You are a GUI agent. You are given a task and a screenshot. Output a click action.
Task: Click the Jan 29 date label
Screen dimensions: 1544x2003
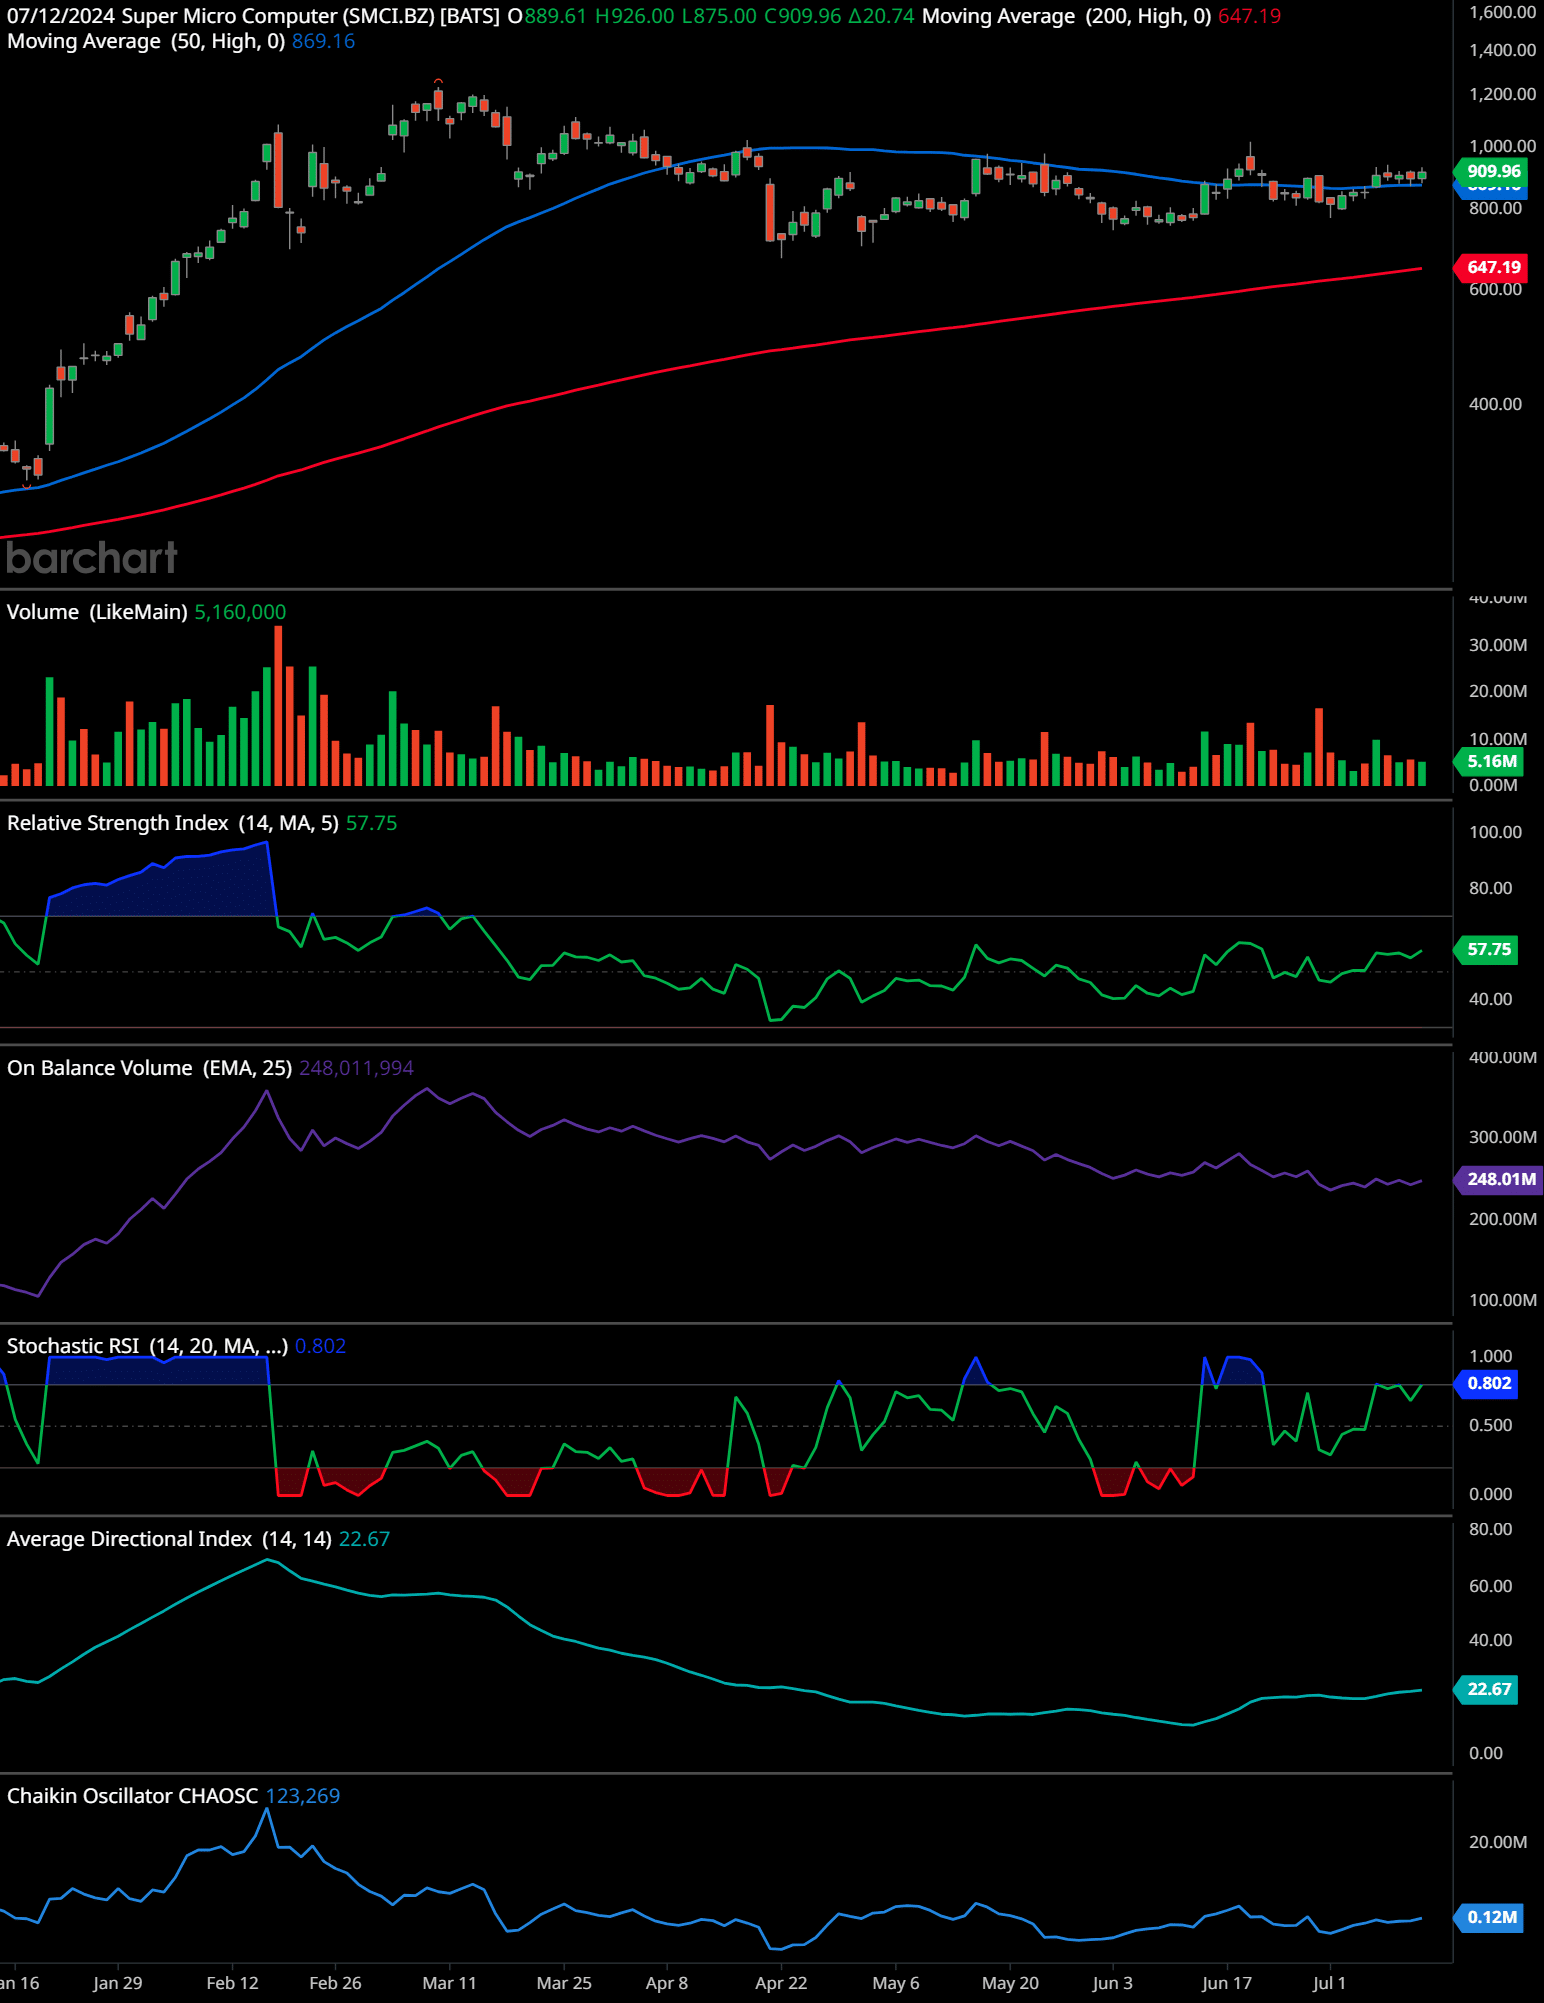pos(117,1983)
